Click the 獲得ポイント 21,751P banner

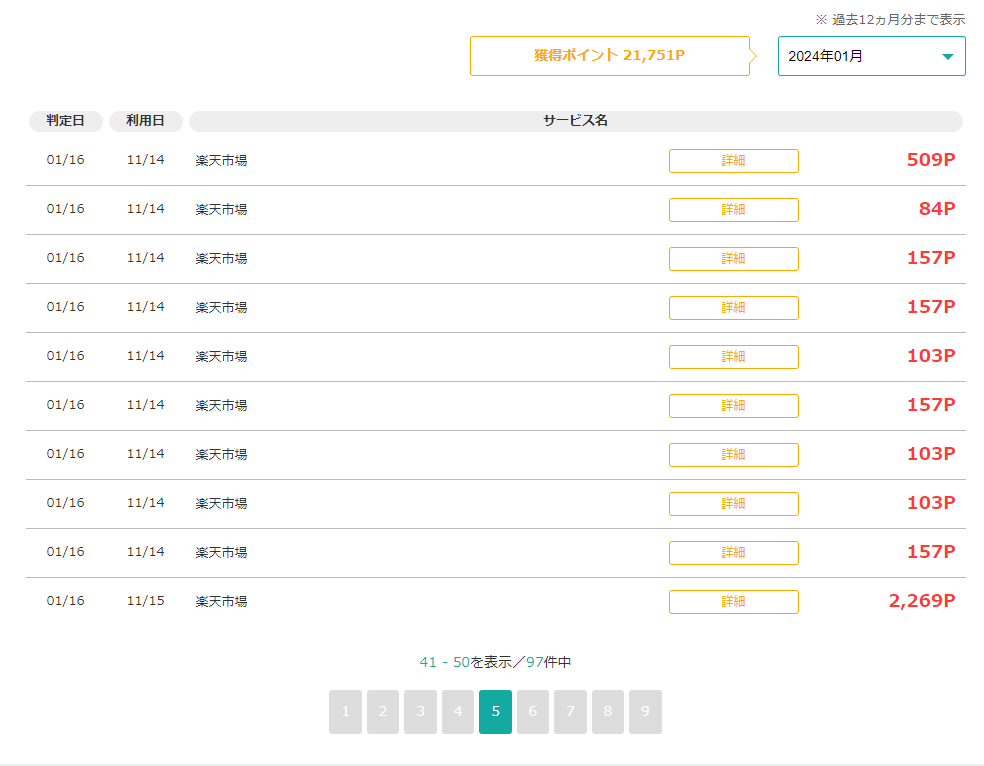click(x=609, y=56)
